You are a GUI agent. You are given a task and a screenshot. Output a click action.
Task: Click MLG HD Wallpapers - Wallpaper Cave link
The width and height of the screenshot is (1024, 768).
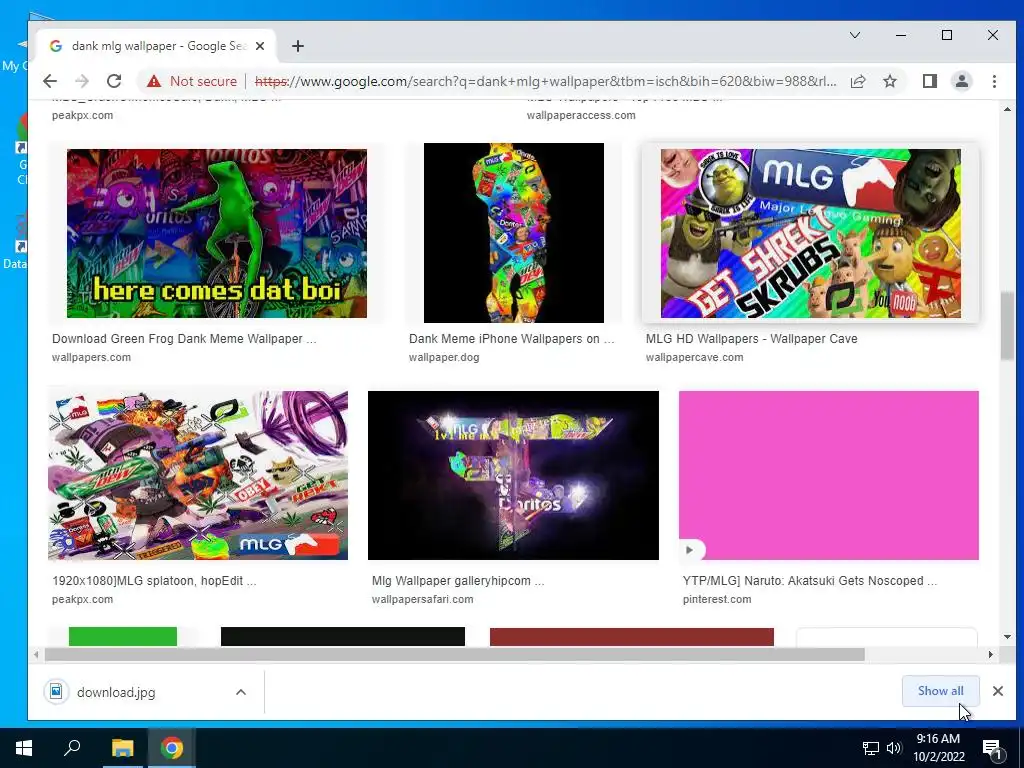tap(752, 338)
